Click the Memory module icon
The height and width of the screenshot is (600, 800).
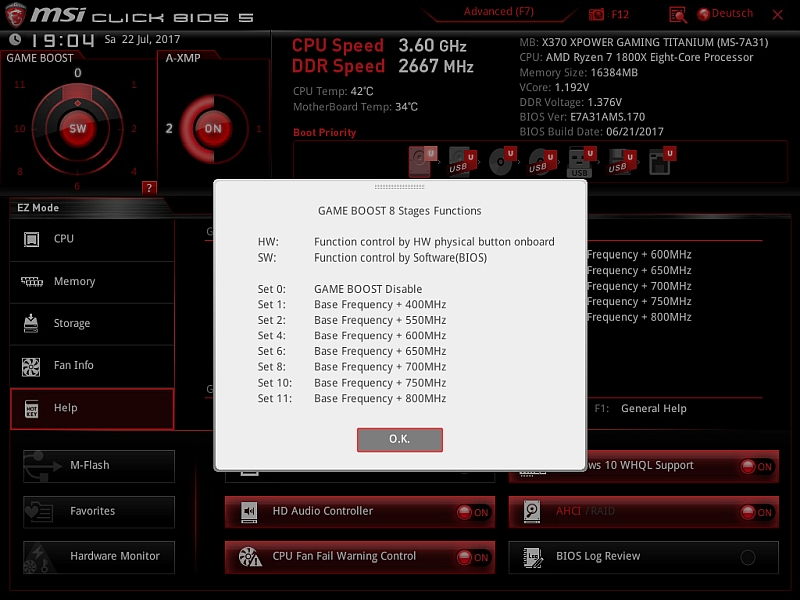pyautogui.click(x=32, y=281)
